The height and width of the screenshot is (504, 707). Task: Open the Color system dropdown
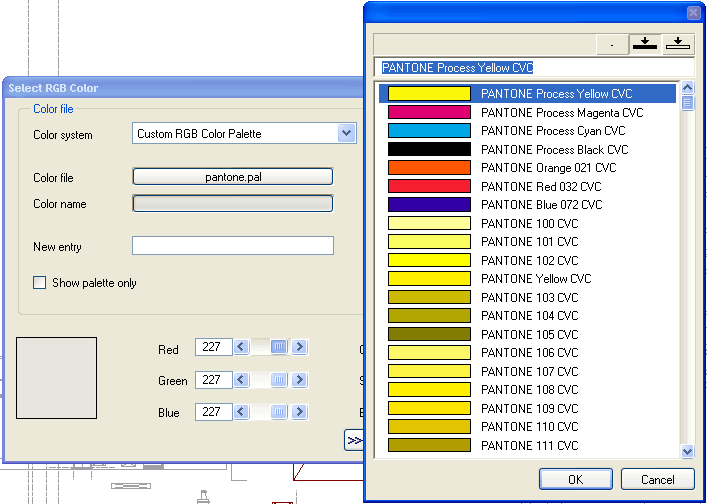click(x=244, y=133)
